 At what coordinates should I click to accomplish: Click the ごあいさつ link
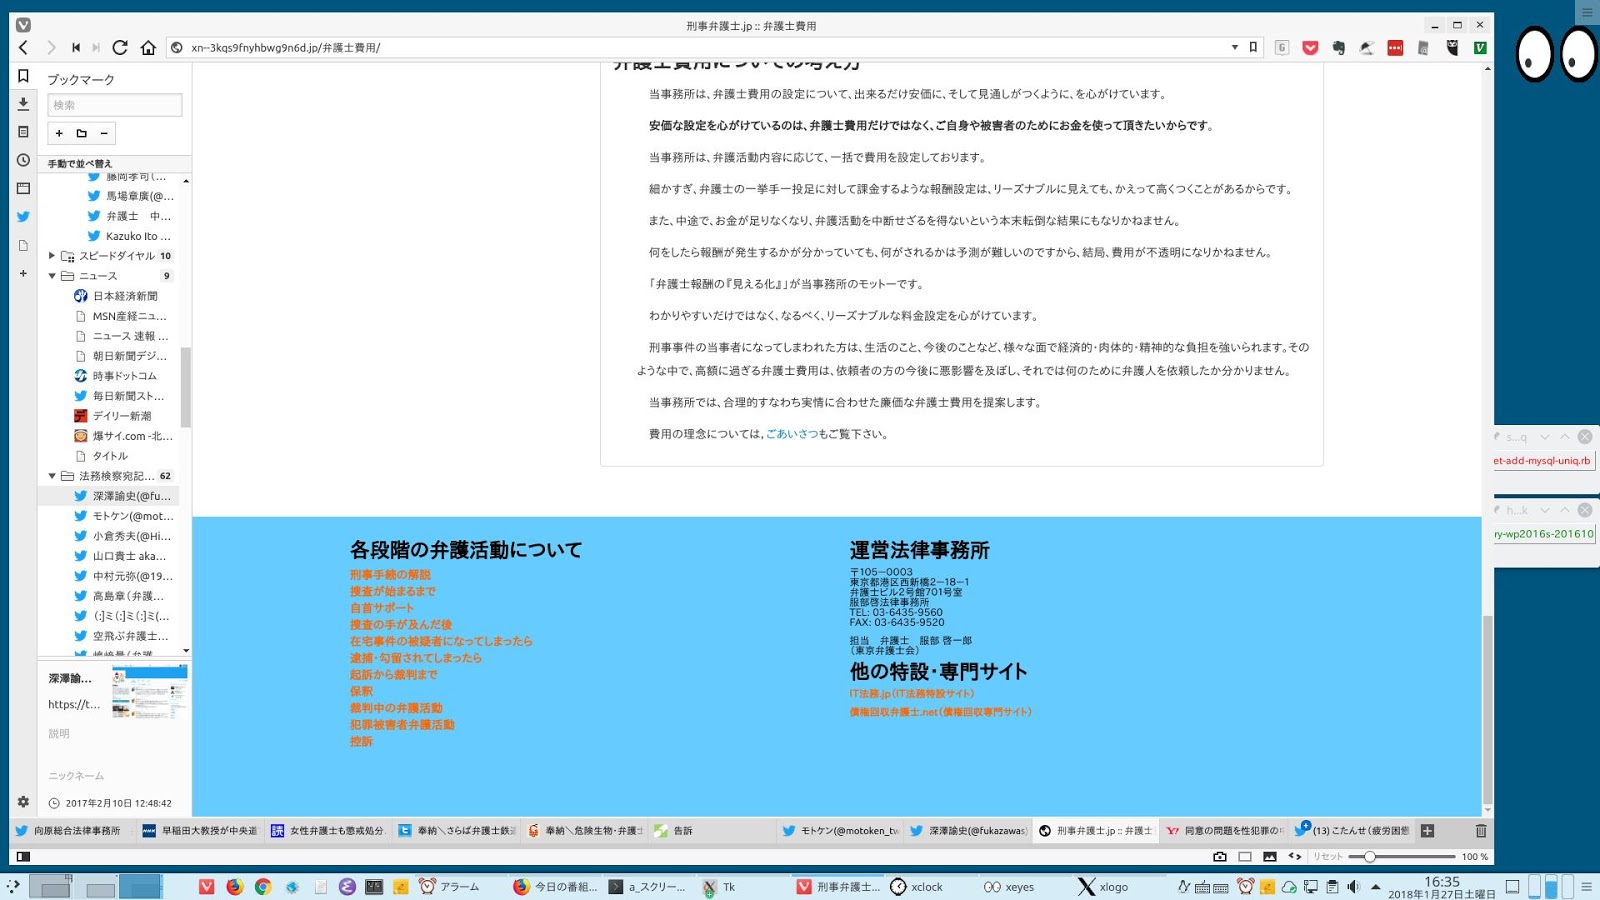tap(792, 434)
